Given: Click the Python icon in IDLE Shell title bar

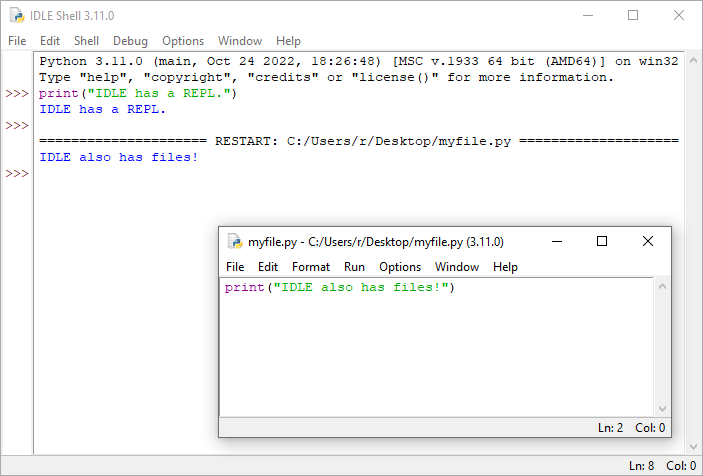Looking at the screenshot, I should [x=17, y=16].
